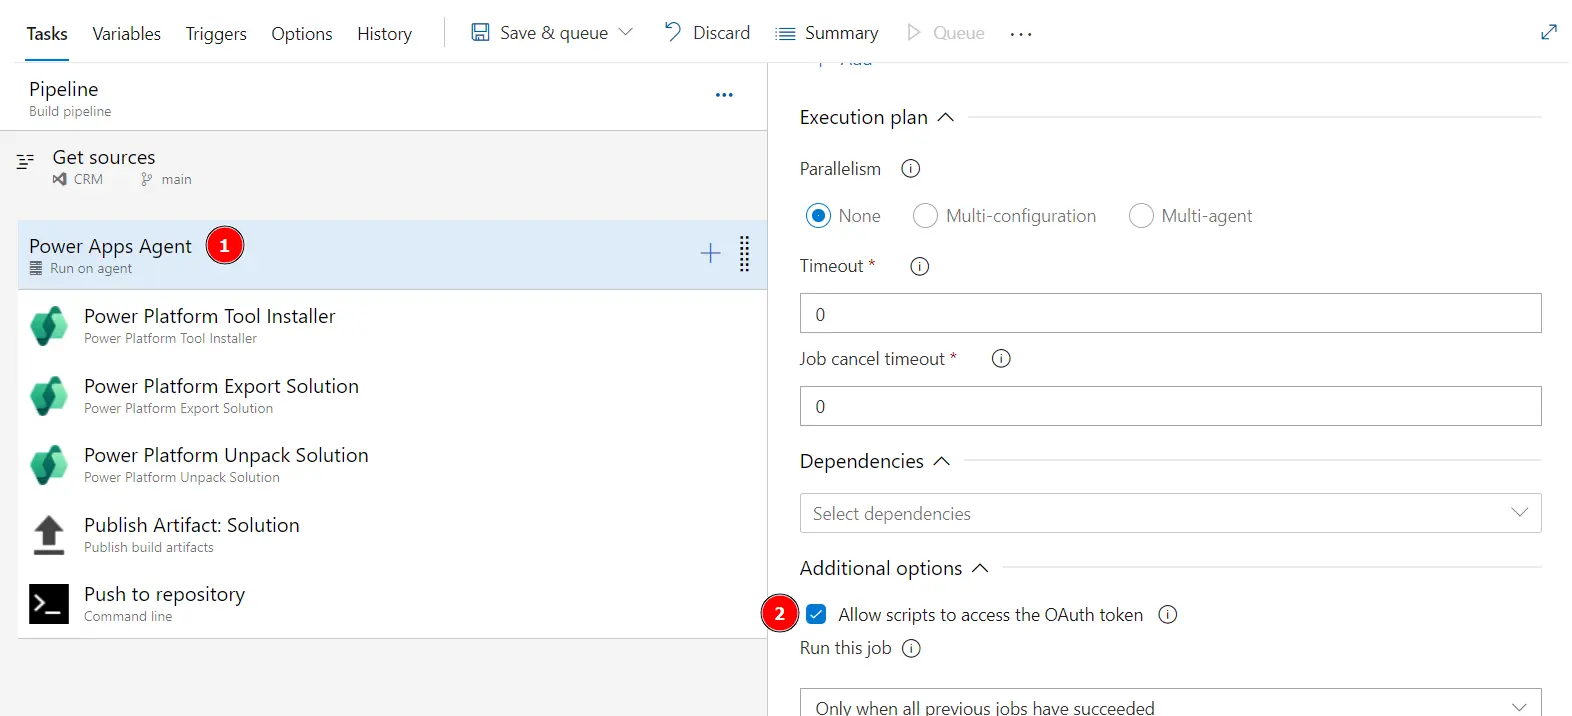The image size is (1572, 716).
Task: Open the Select dependencies dropdown
Action: pyautogui.click(x=1170, y=513)
